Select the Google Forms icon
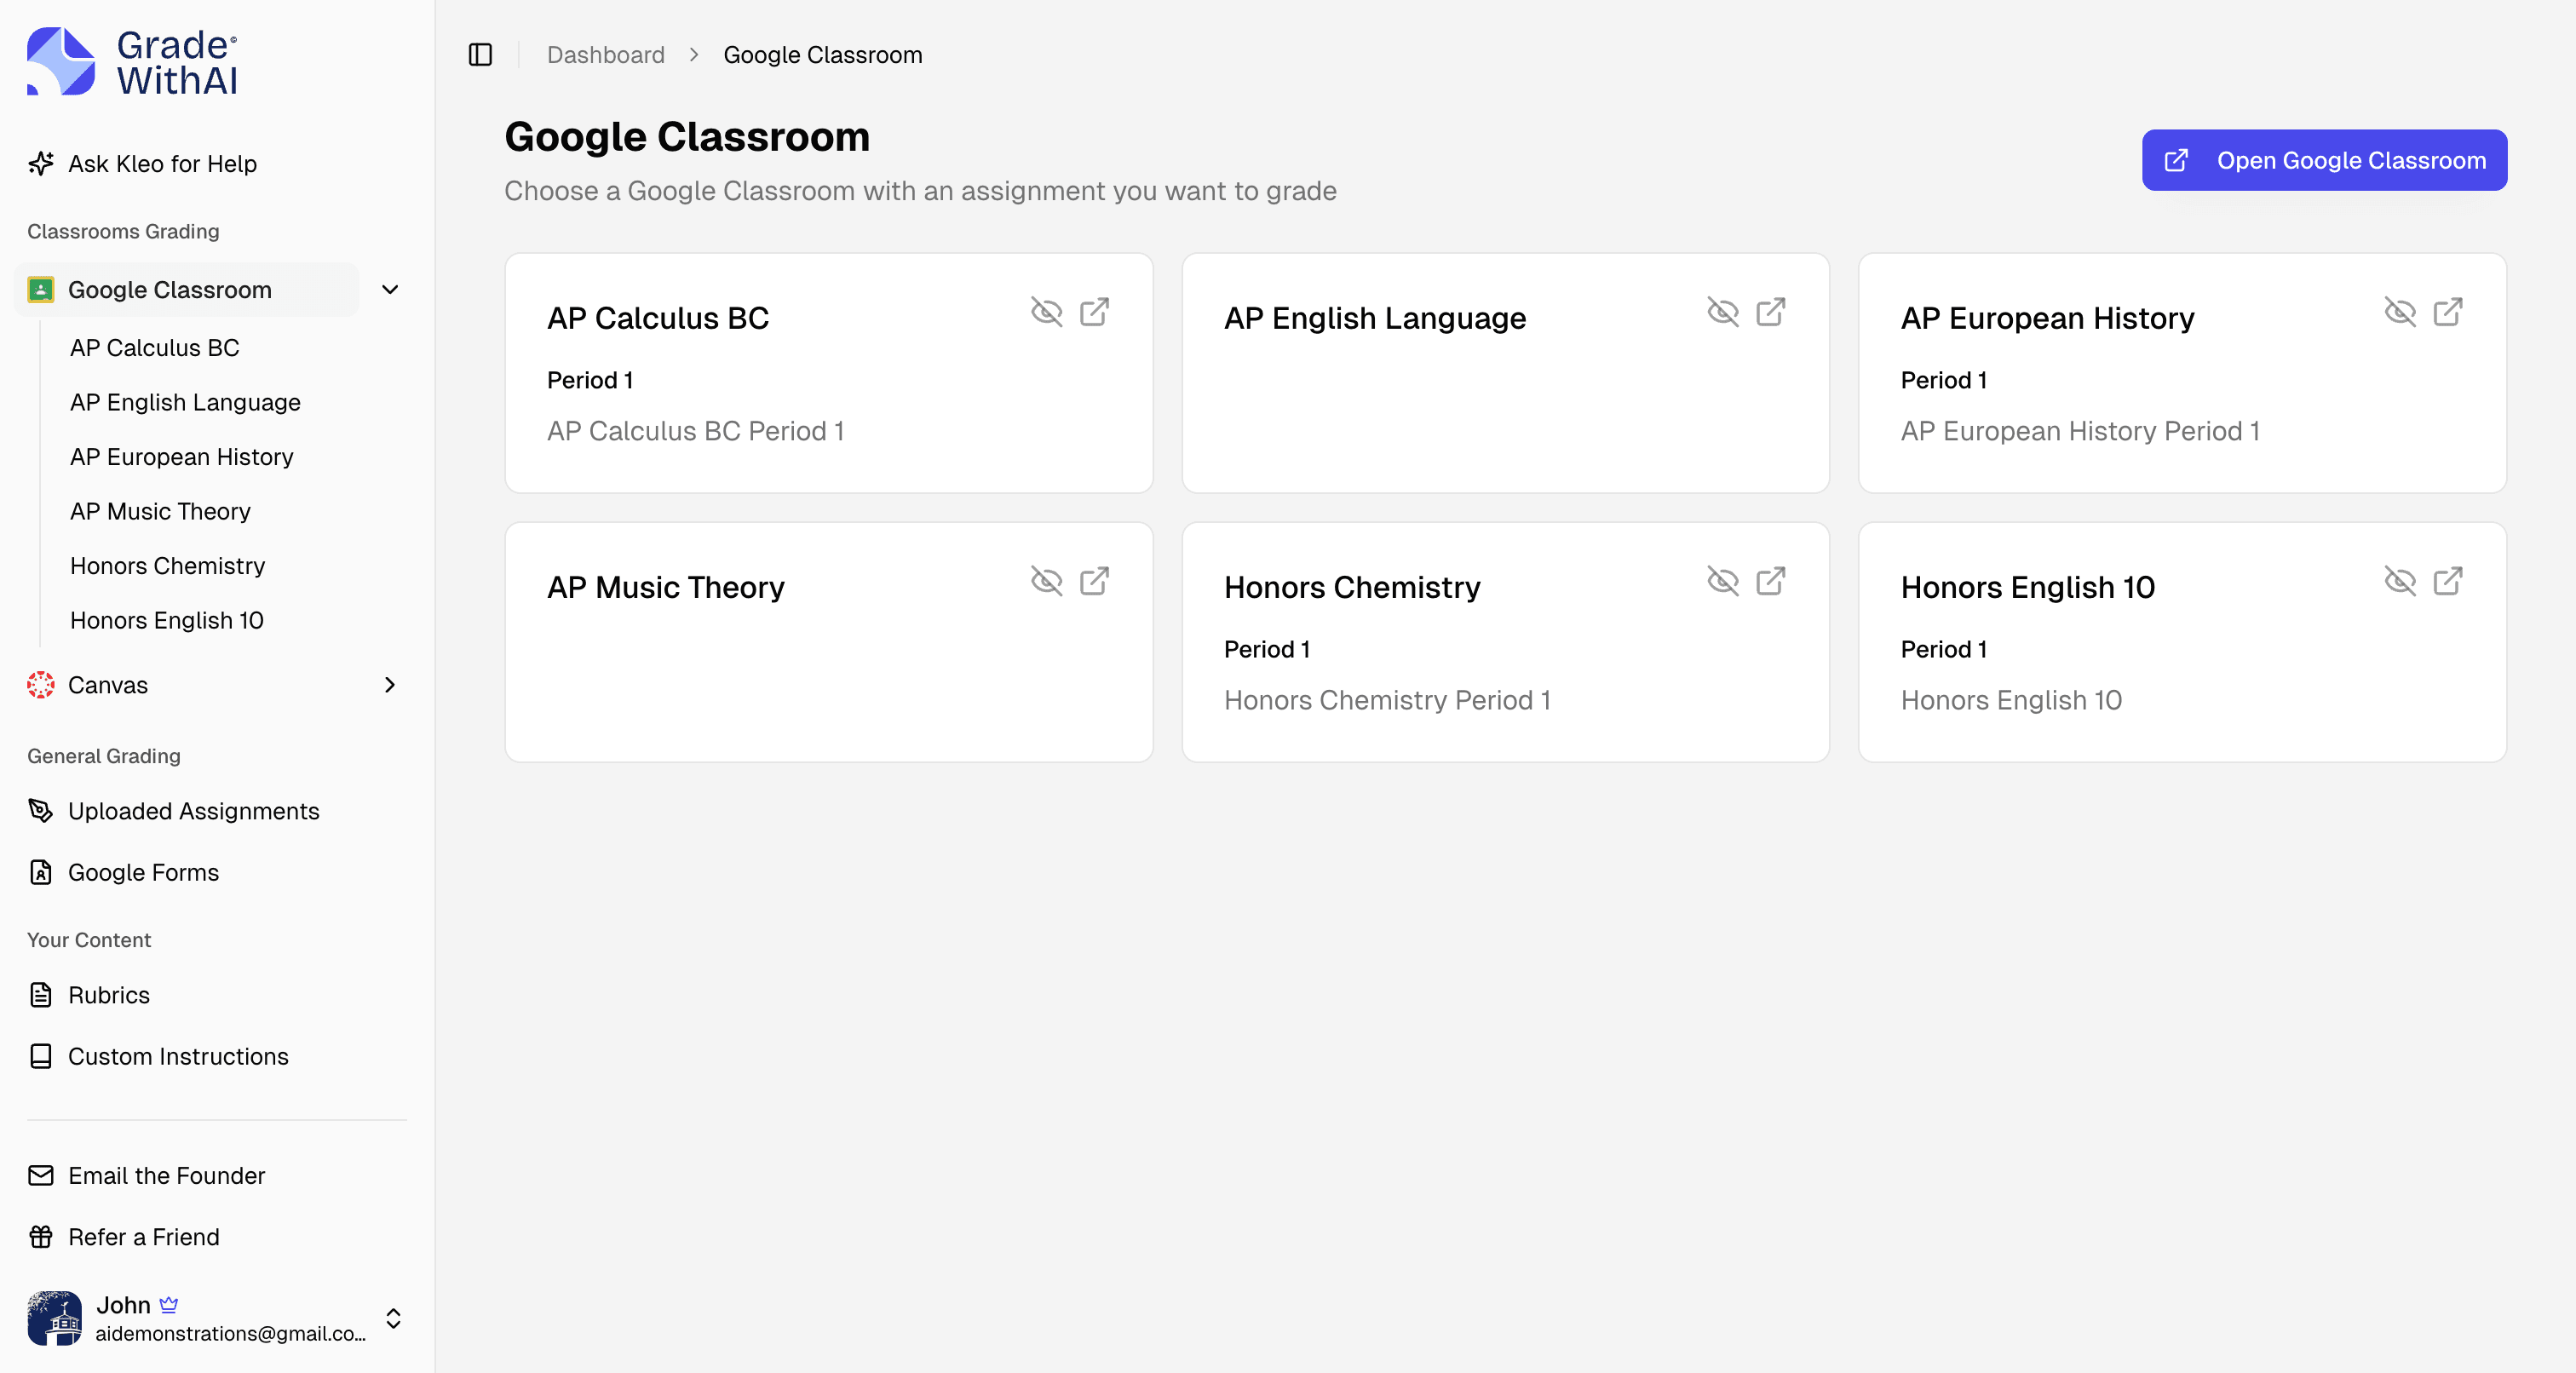The height and width of the screenshot is (1373, 2576). pos(40,872)
